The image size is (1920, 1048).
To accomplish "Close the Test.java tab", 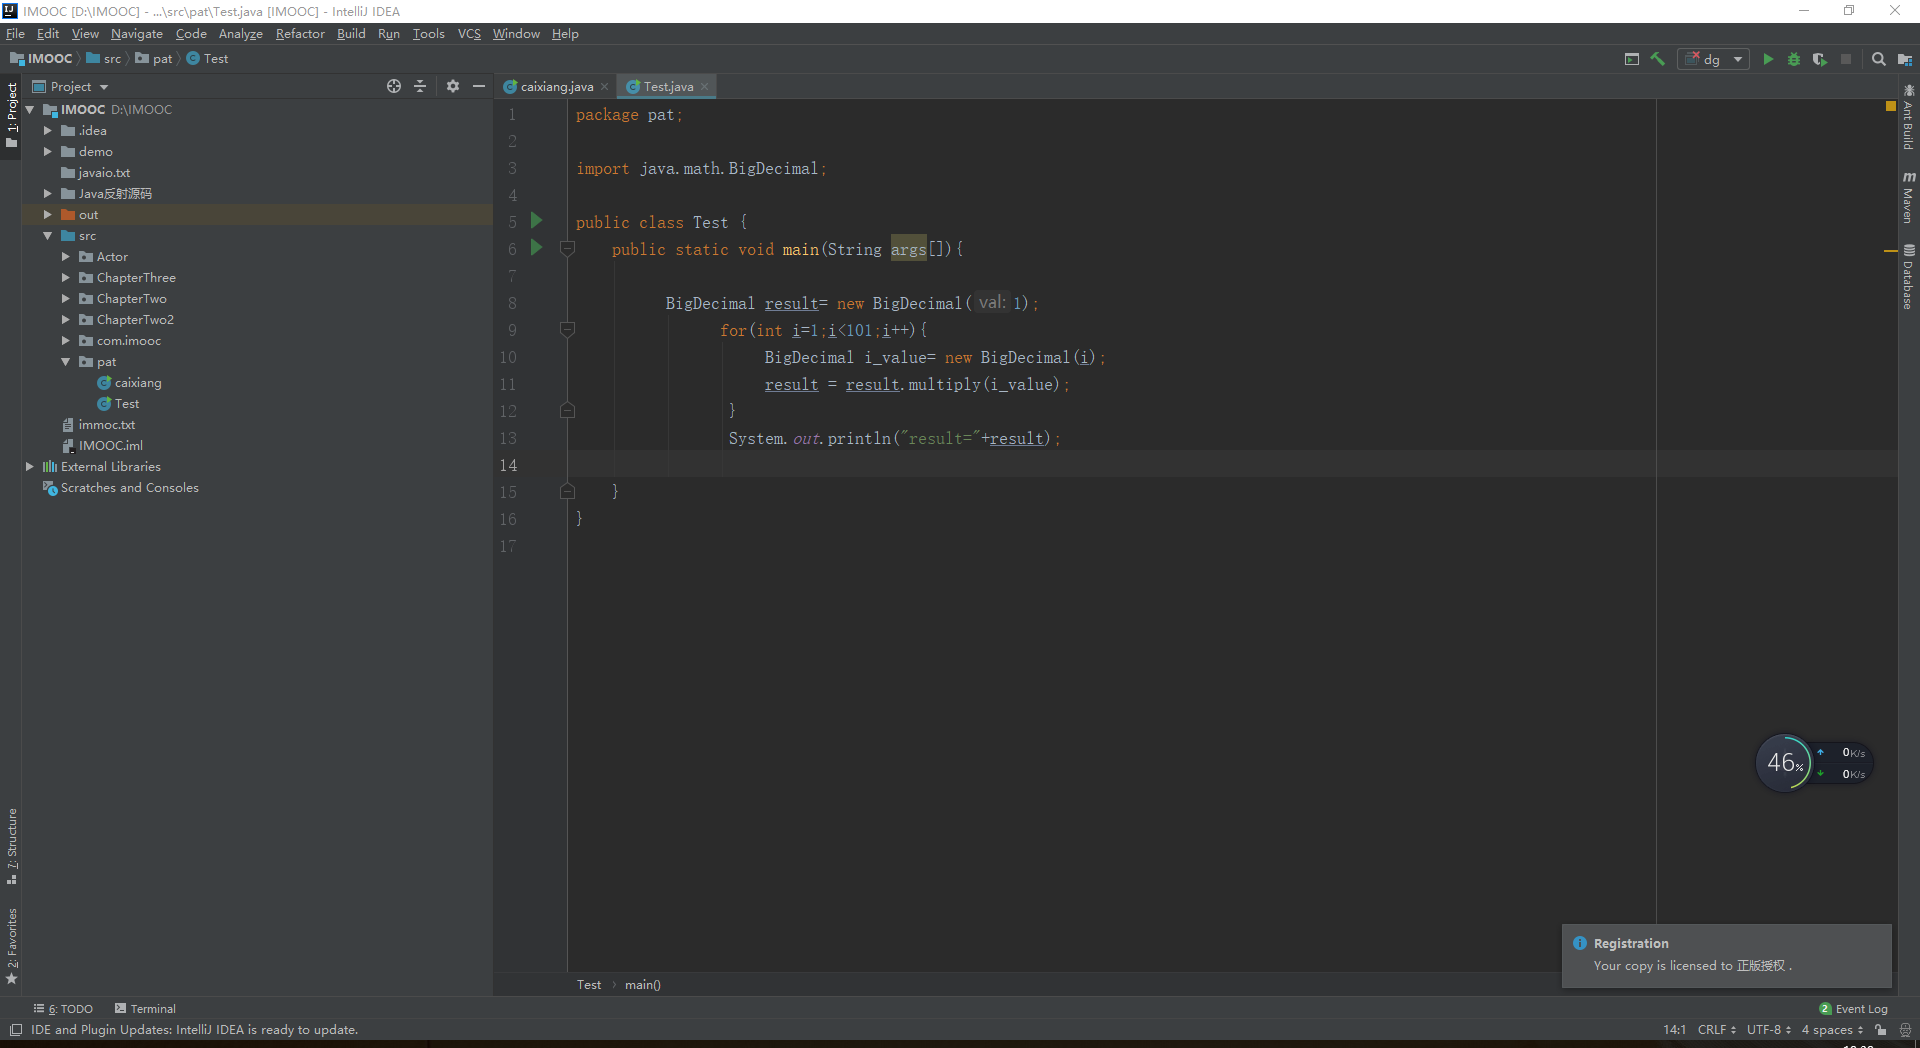I will 705,87.
